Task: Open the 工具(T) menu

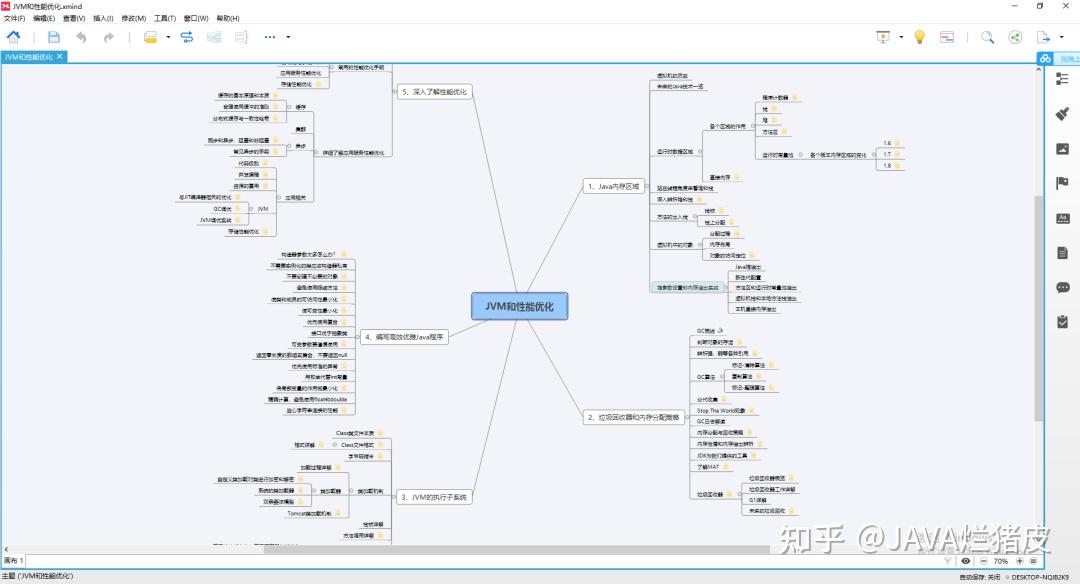Action: coord(165,19)
